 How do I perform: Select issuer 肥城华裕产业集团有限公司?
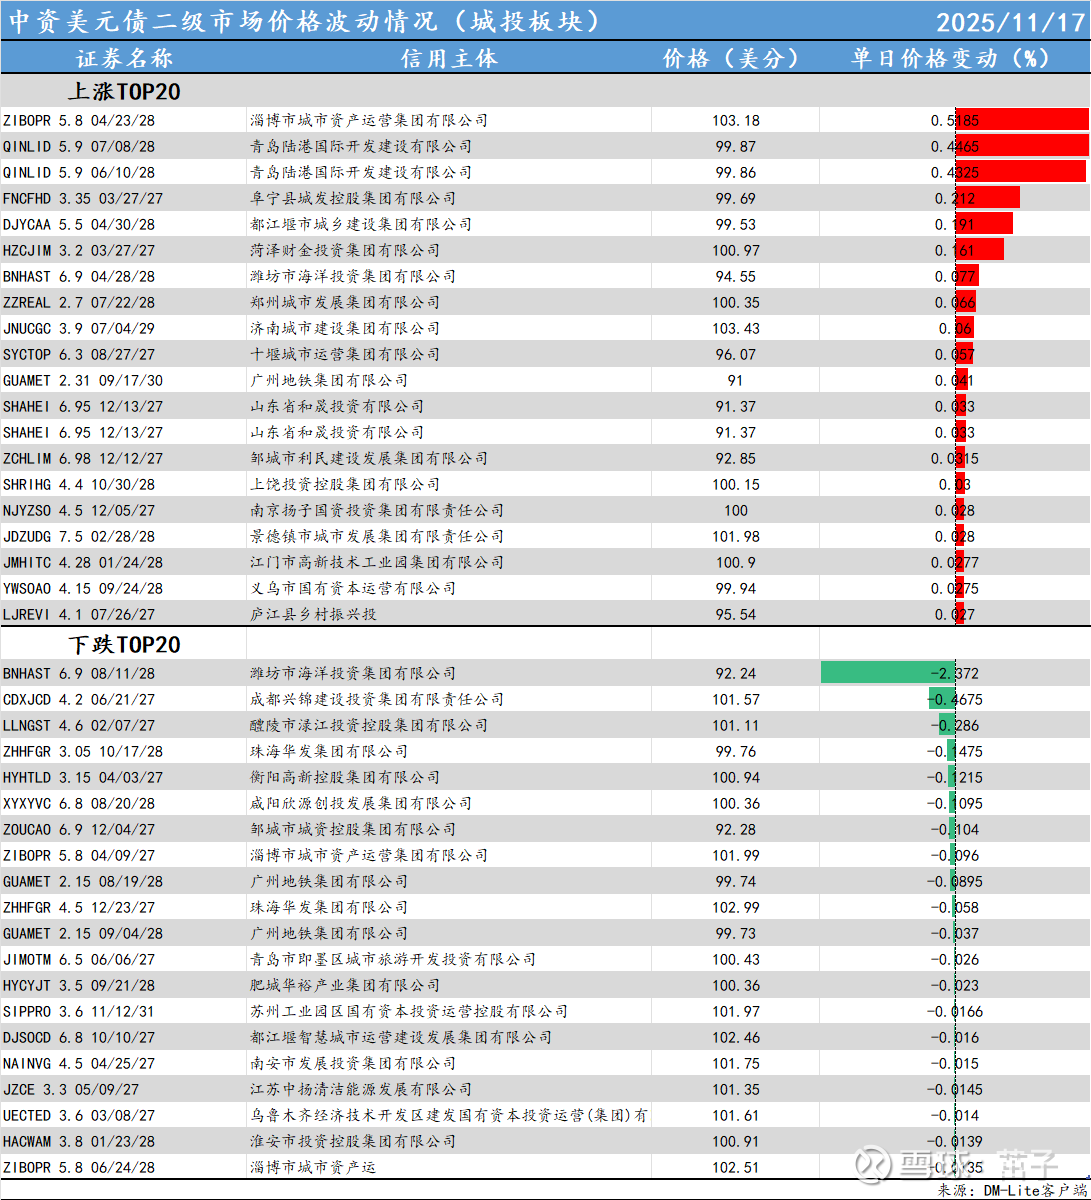pyautogui.click(x=345, y=985)
